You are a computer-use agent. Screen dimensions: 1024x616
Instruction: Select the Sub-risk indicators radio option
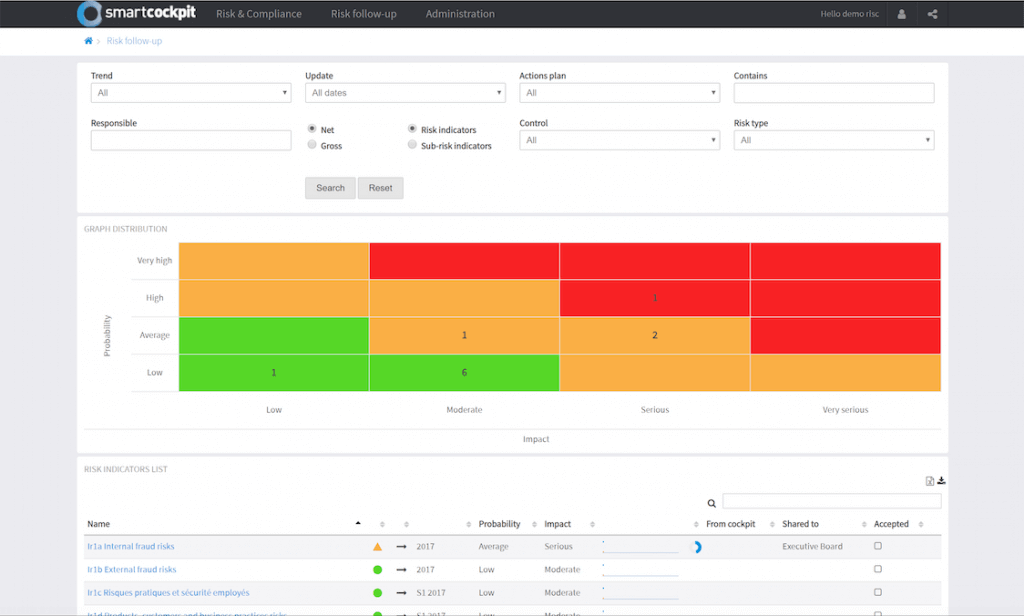412,145
